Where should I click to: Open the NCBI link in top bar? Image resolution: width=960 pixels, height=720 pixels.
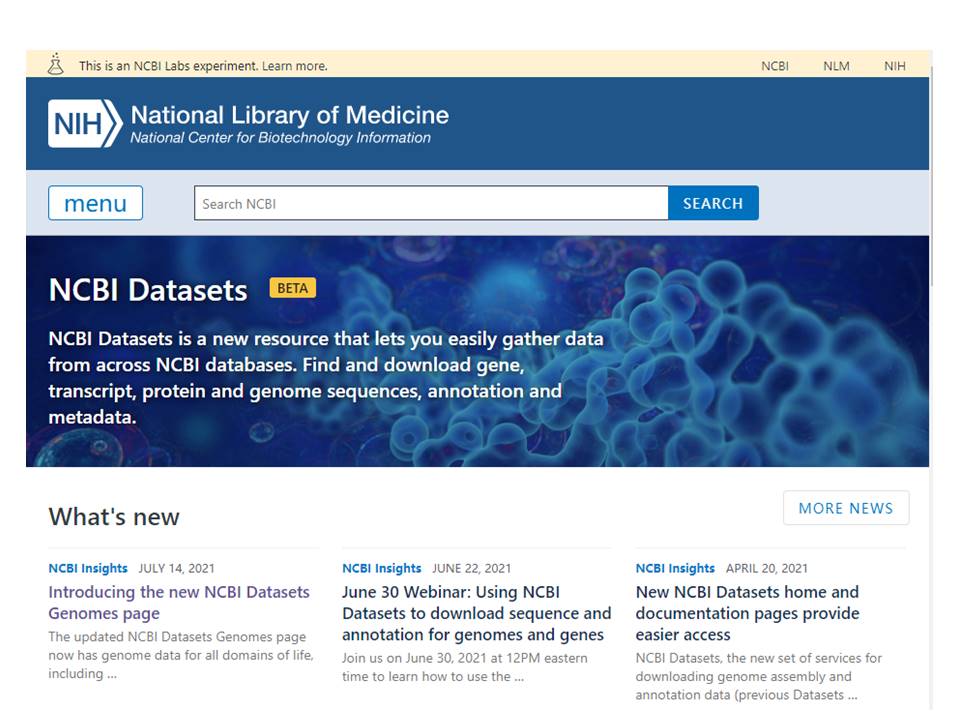774,66
